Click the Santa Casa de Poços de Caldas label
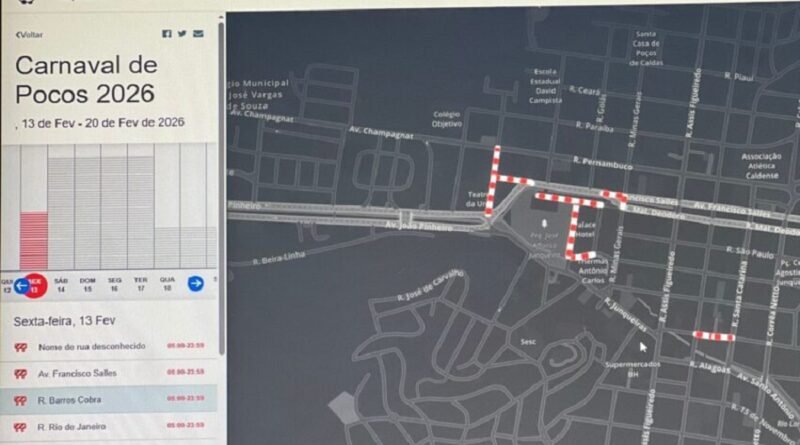The image size is (800, 445). [x=646, y=48]
